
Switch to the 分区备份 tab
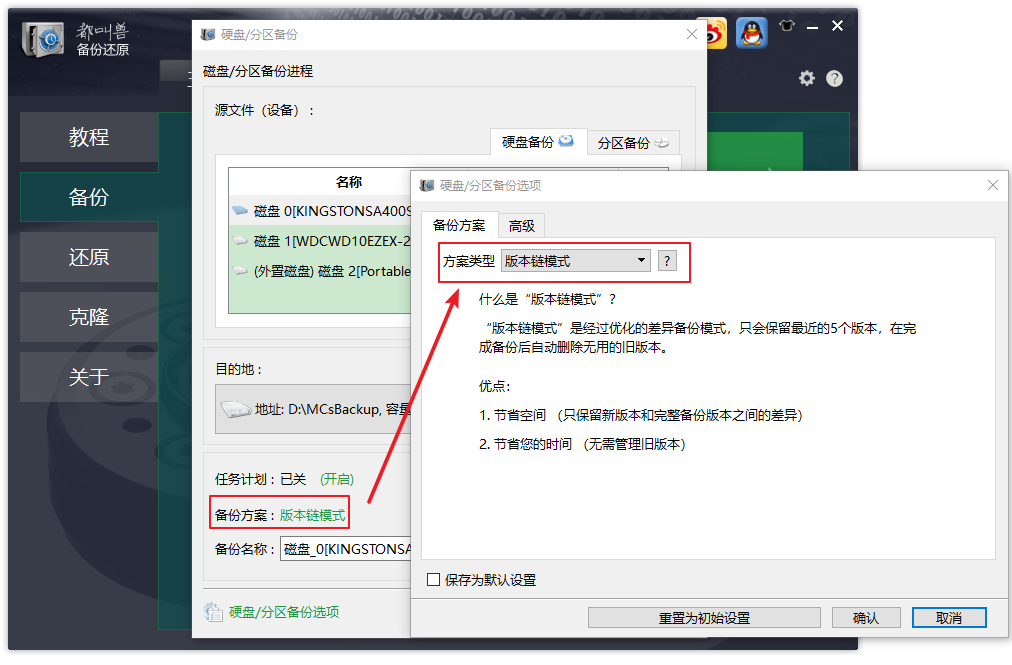(632, 143)
